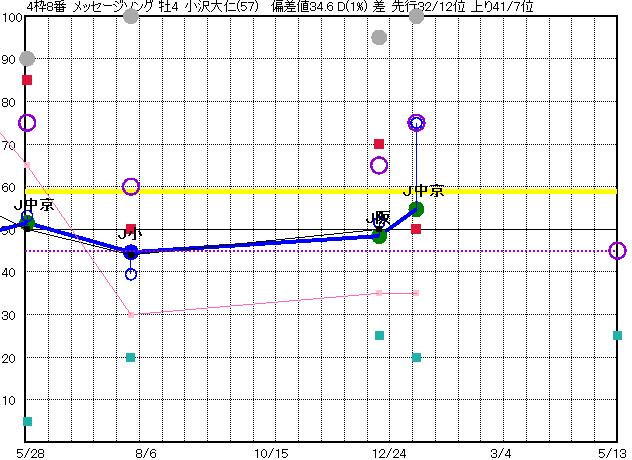
Task: Click the teal square at value 5
Action: 27,421
